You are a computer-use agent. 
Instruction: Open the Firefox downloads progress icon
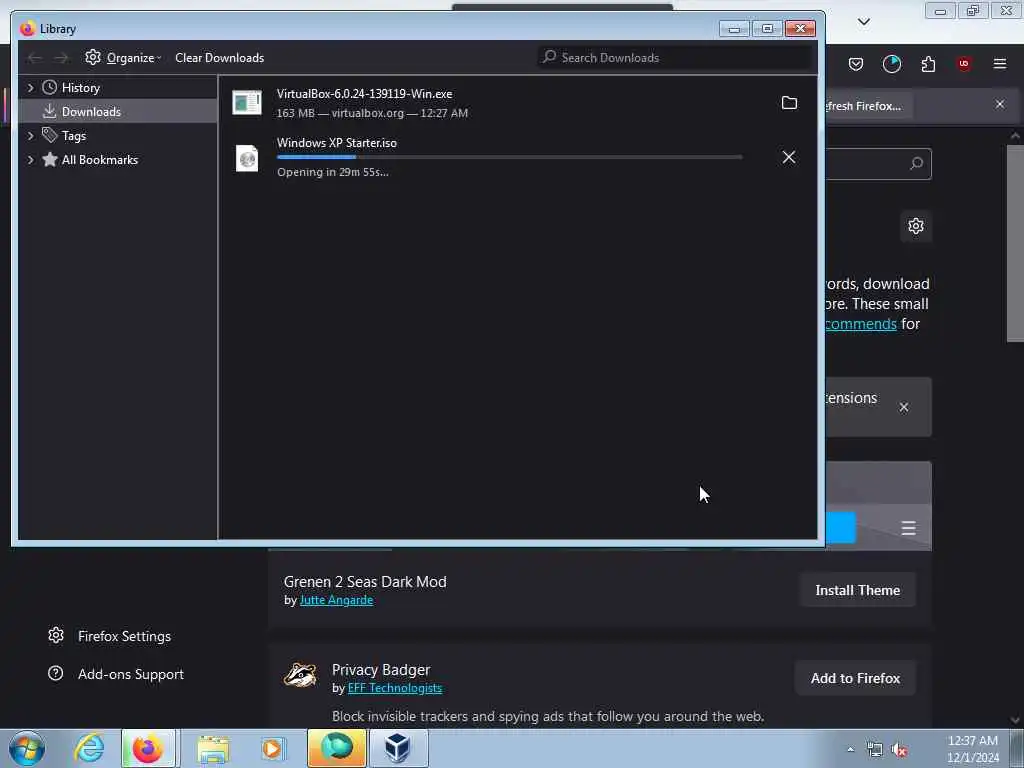[891, 64]
